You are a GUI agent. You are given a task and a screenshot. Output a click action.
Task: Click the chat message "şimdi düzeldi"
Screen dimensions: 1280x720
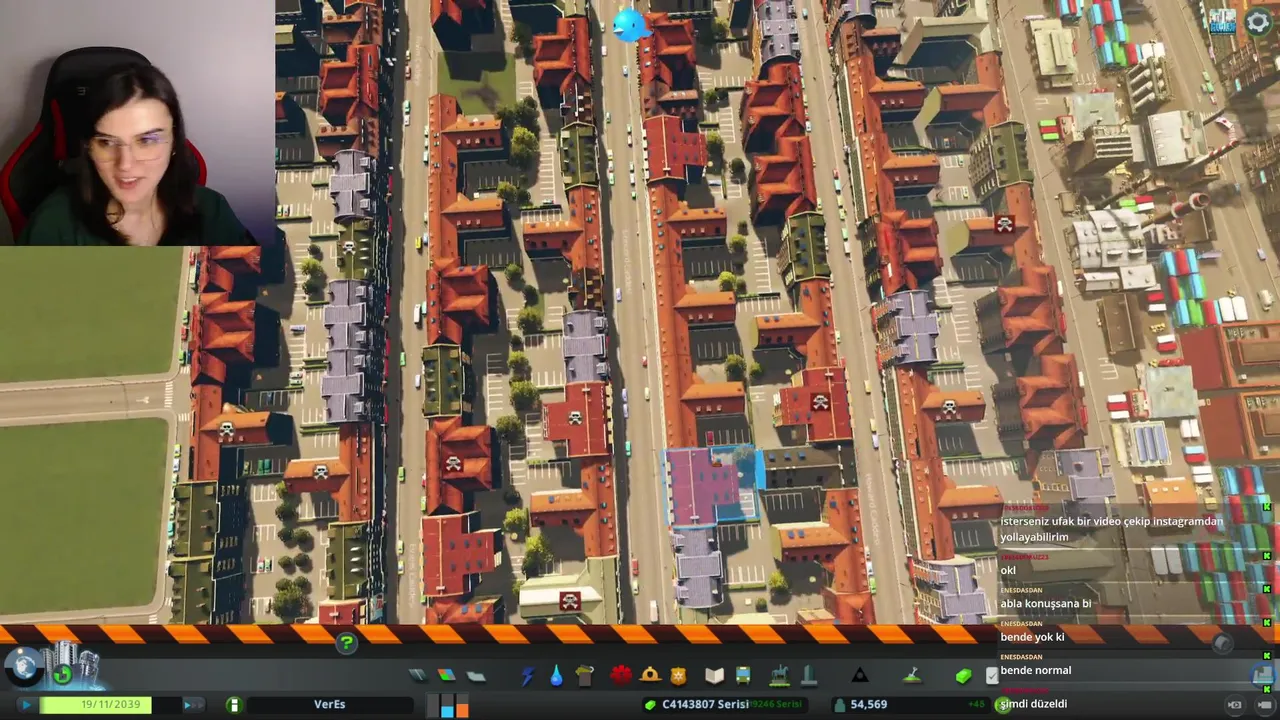1034,704
